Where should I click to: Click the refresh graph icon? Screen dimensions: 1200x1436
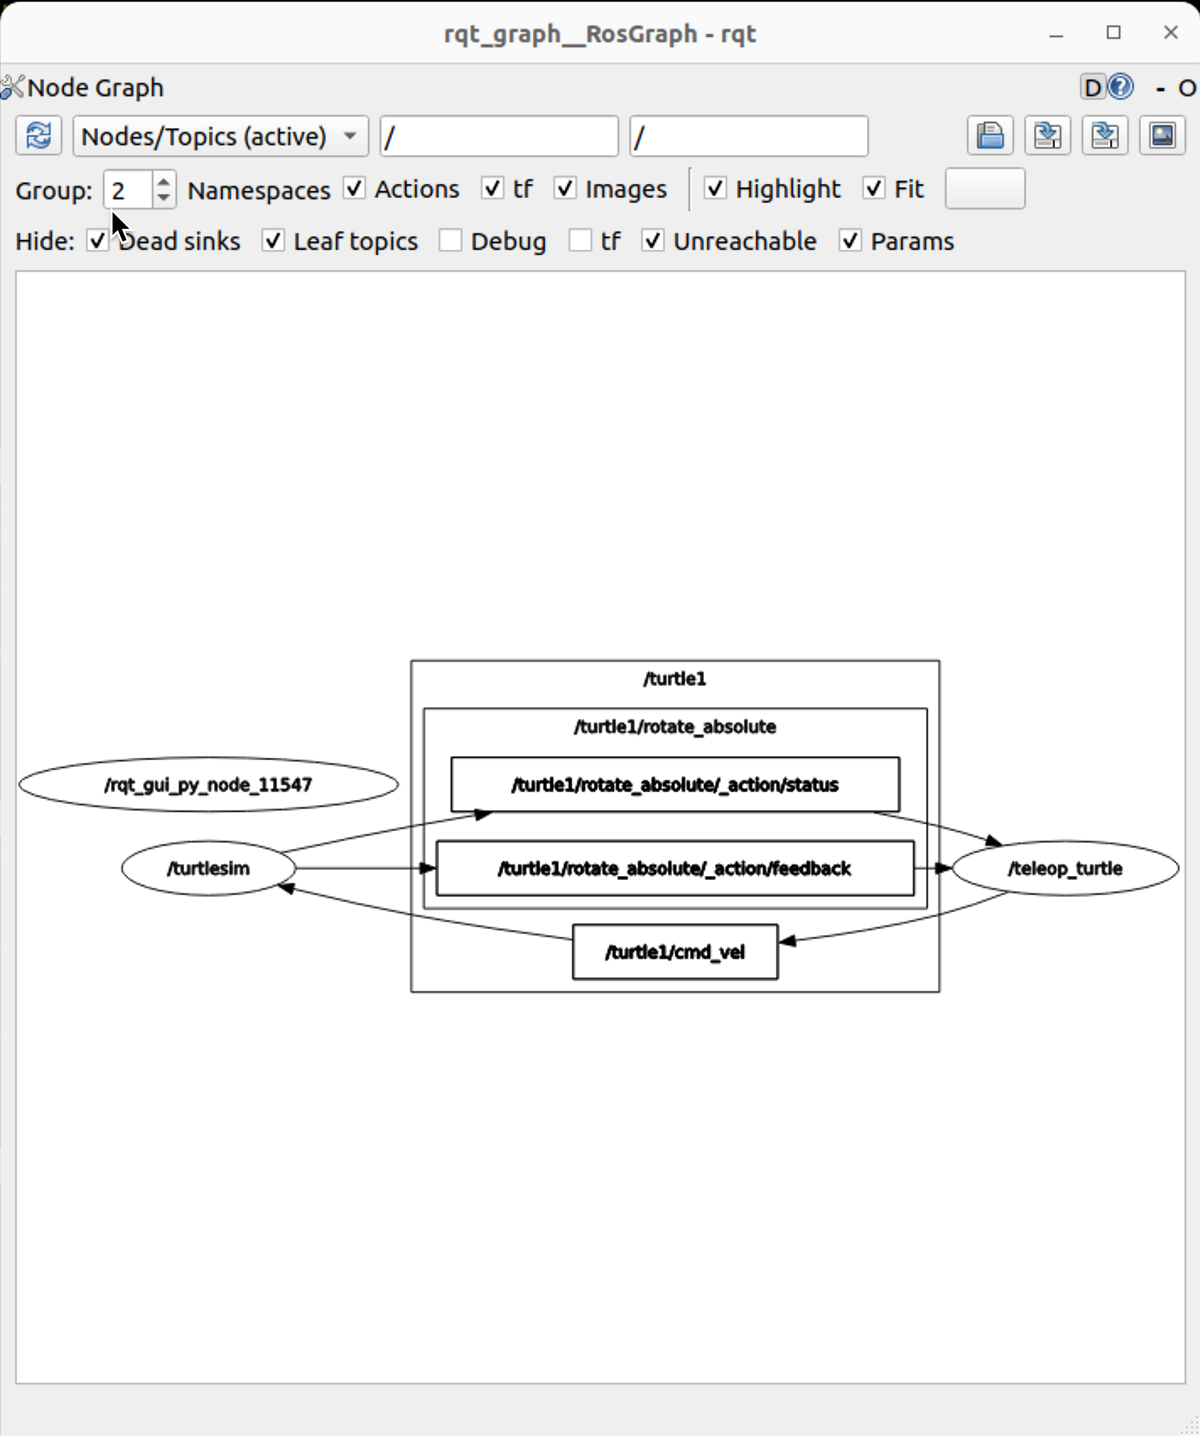pos(39,136)
